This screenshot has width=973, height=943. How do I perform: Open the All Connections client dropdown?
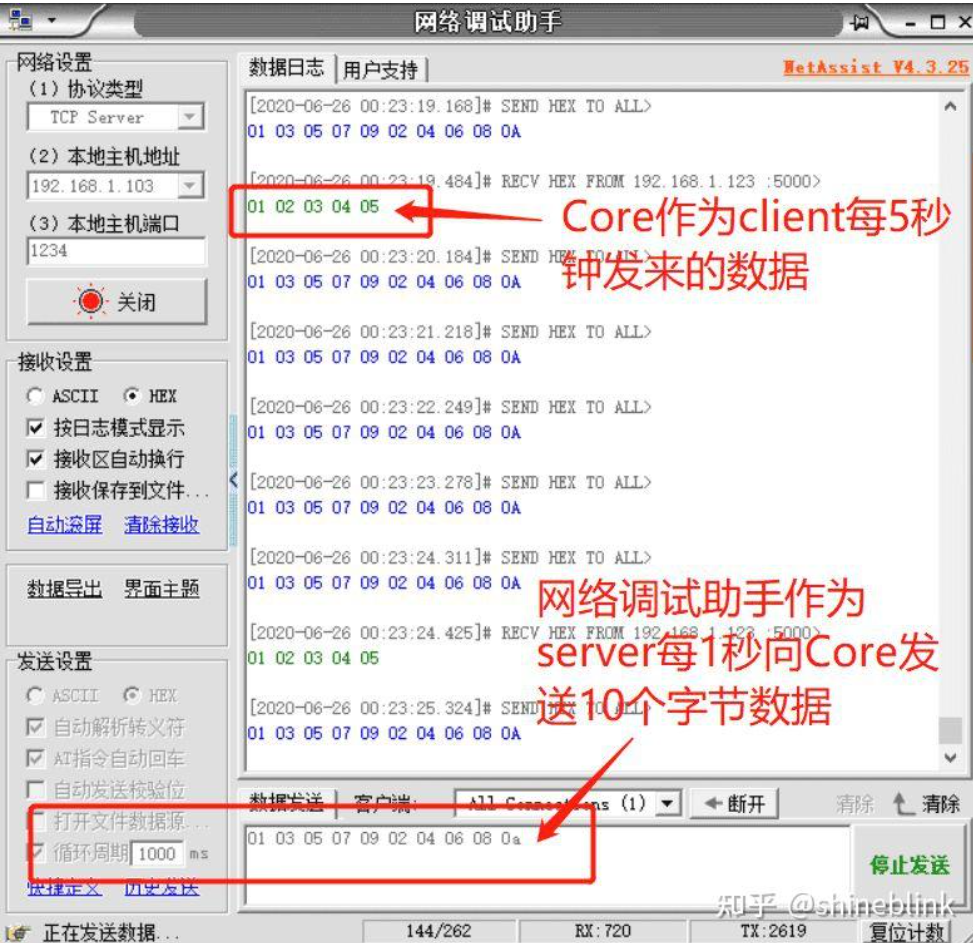(669, 803)
